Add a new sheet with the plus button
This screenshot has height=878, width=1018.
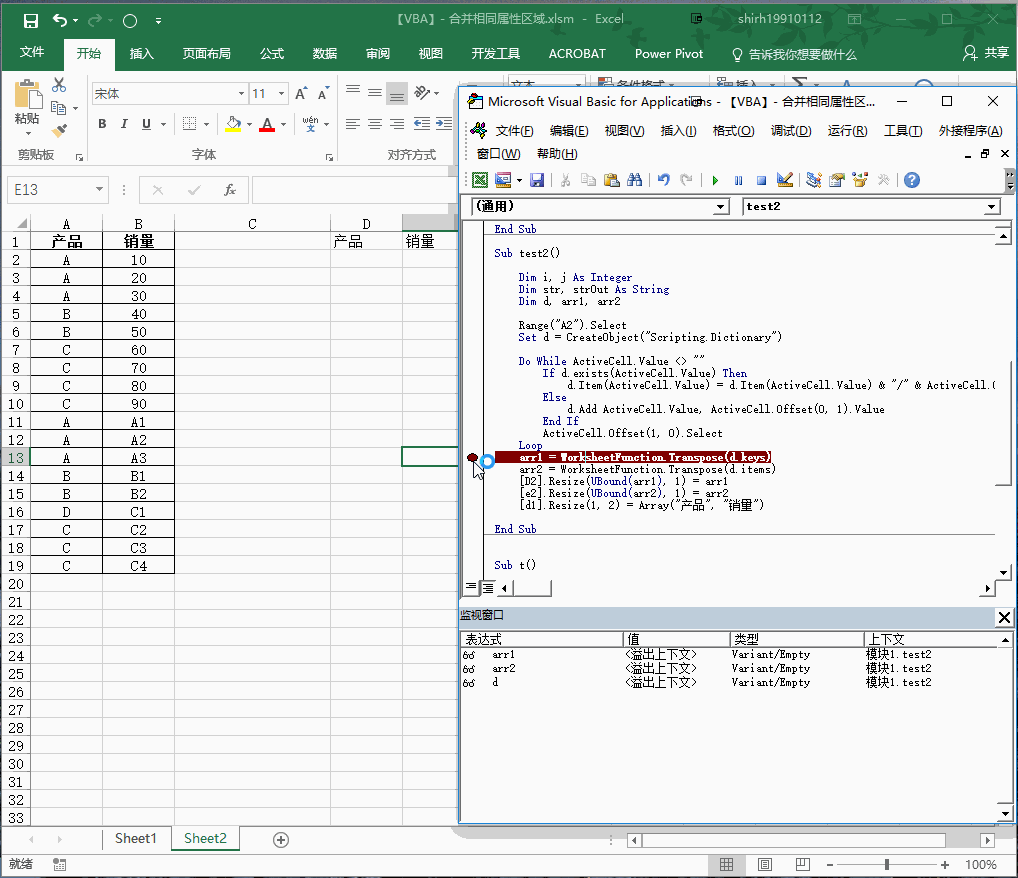pos(281,839)
